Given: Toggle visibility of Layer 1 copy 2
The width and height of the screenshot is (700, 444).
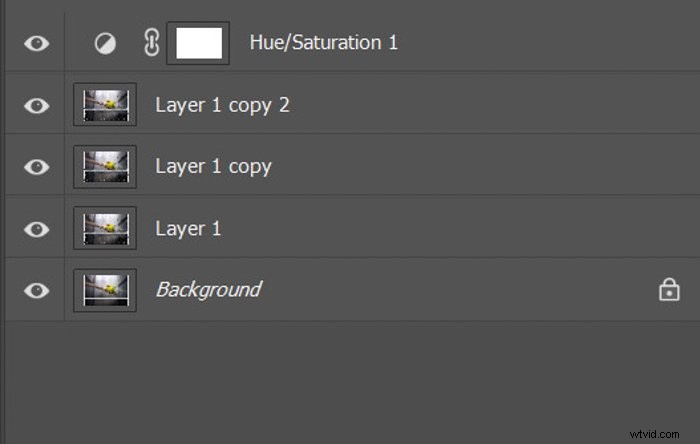Looking at the screenshot, I should pos(36,105).
